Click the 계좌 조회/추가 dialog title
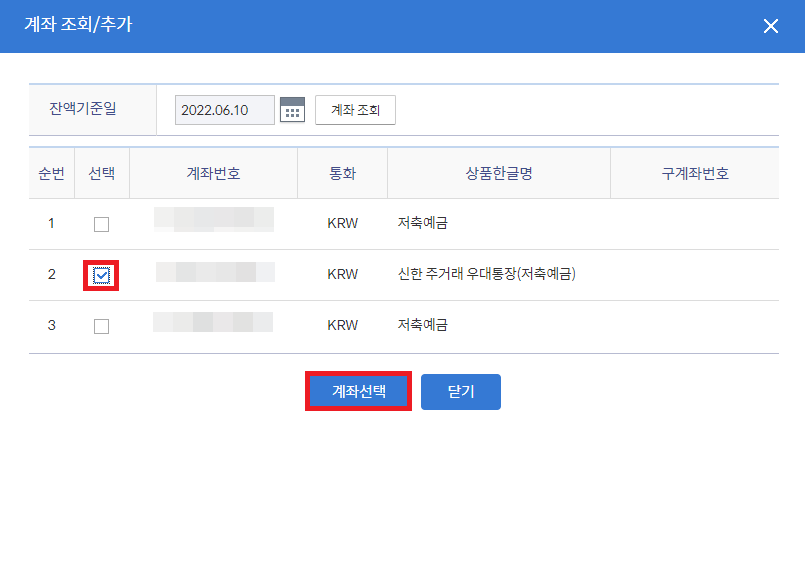The image size is (805, 566). coord(79,24)
